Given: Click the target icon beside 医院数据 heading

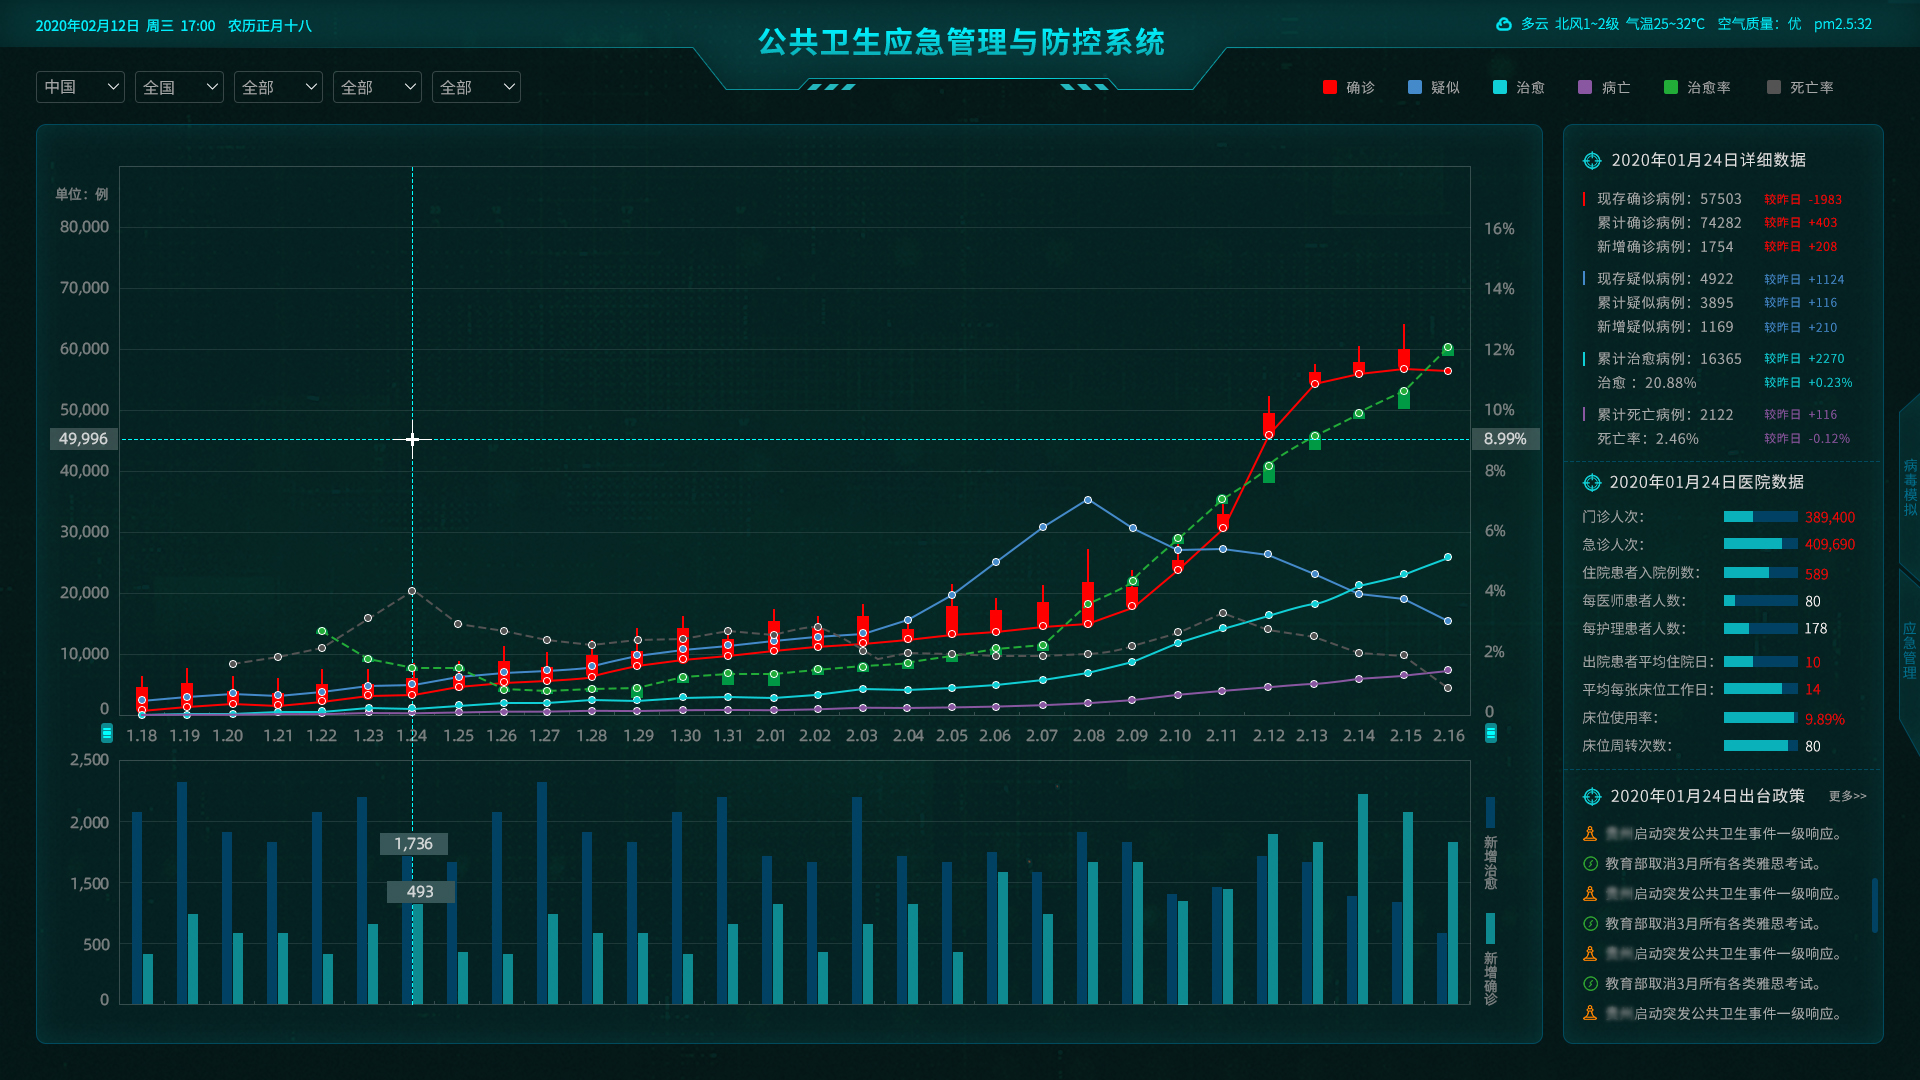Looking at the screenshot, I should pyautogui.click(x=1592, y=482).
